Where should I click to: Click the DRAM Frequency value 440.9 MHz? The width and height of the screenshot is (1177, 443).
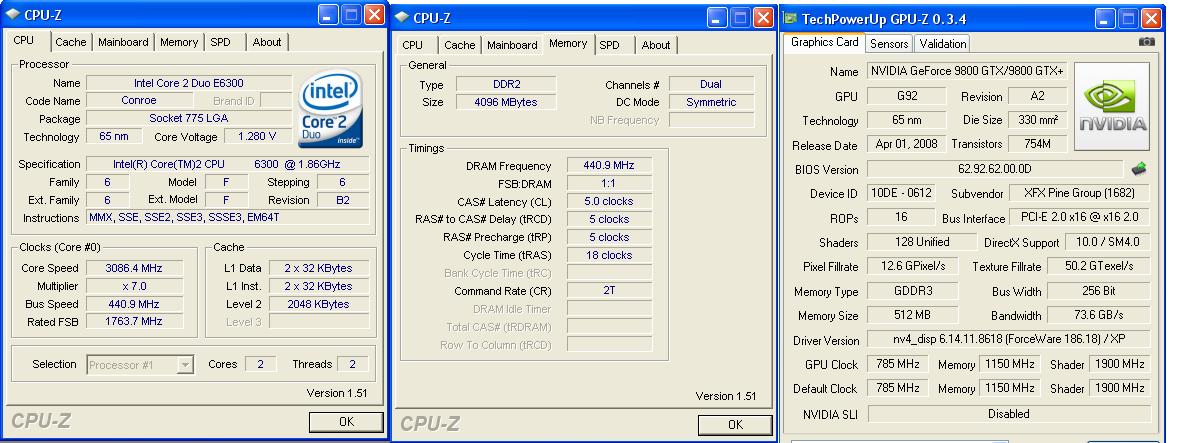(609, 165)
